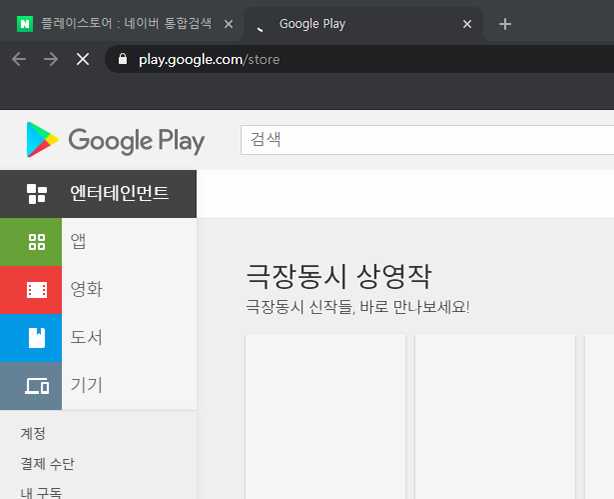Click the 검색 search field
The width and height of the screenshot is (614, 499).
point(427,140)
